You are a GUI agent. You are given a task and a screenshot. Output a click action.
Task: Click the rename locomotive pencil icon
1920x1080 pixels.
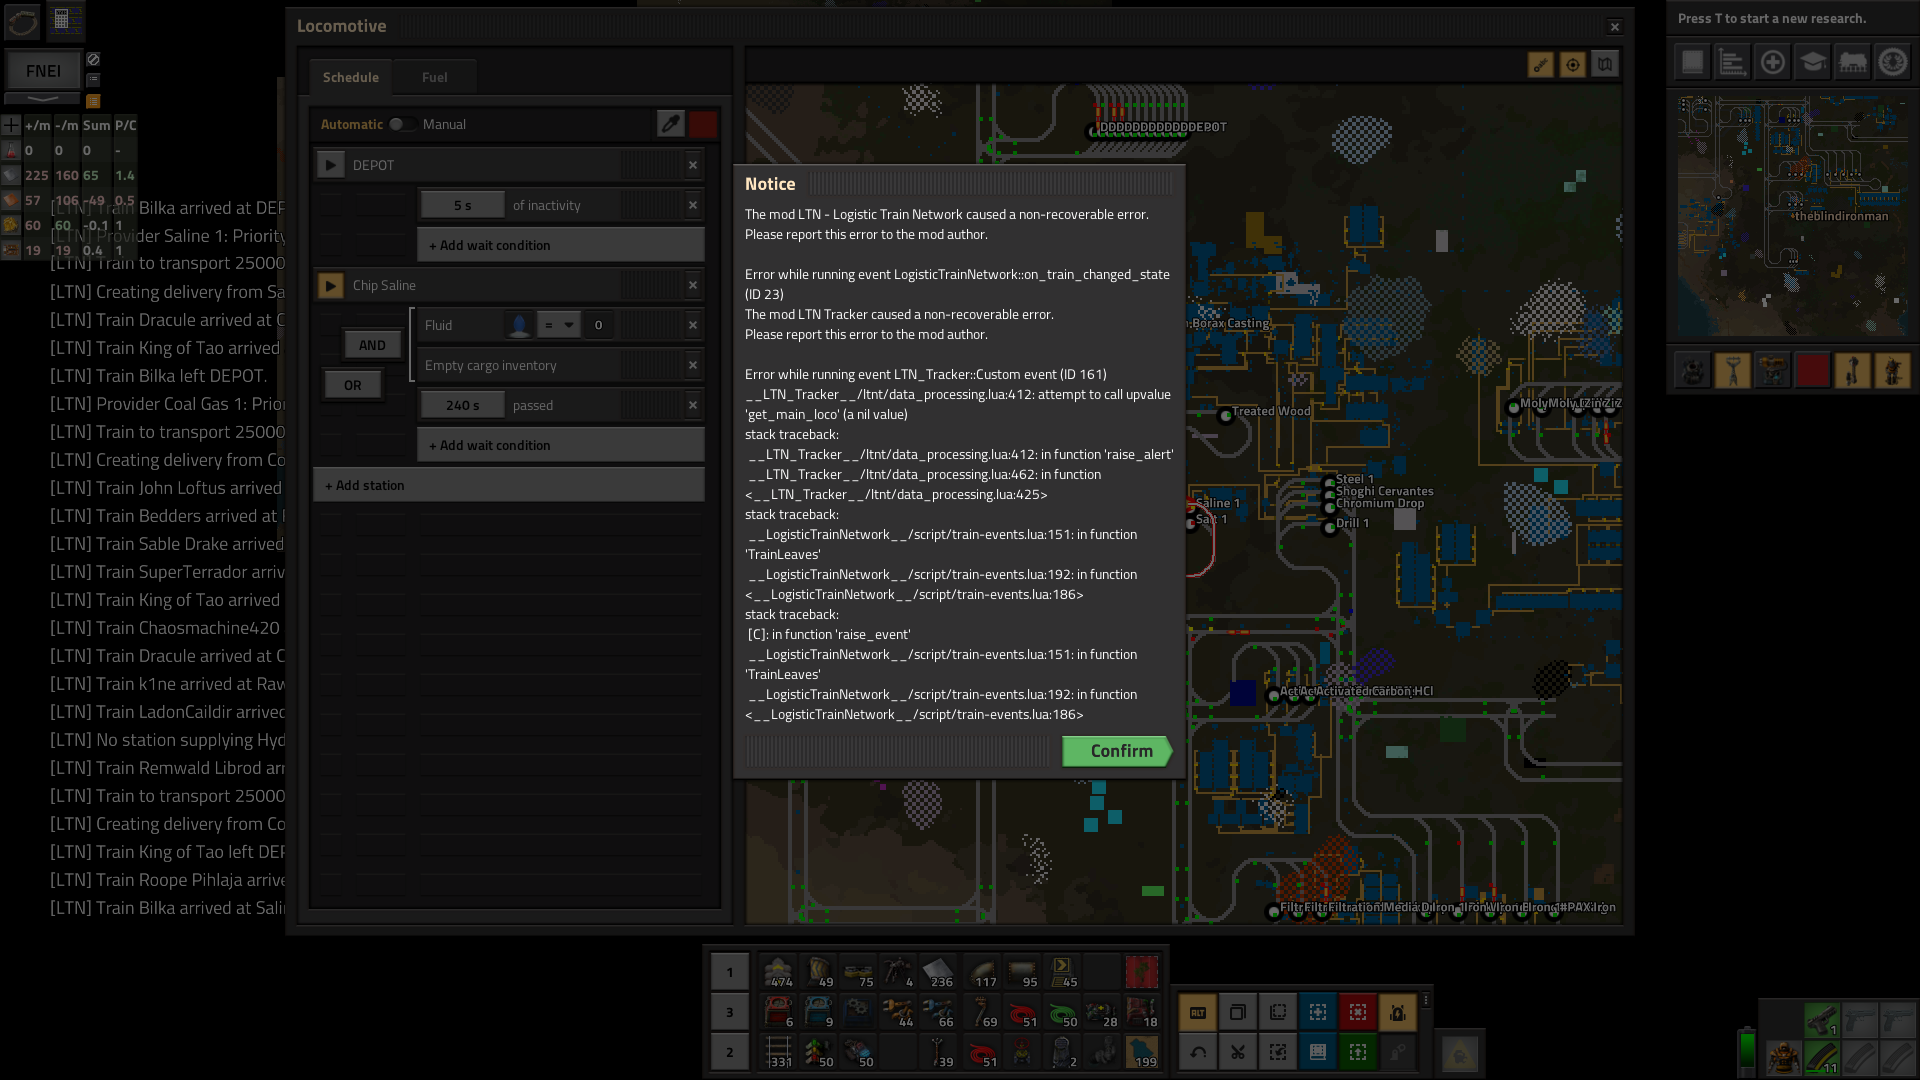click(x=670, y=124)
